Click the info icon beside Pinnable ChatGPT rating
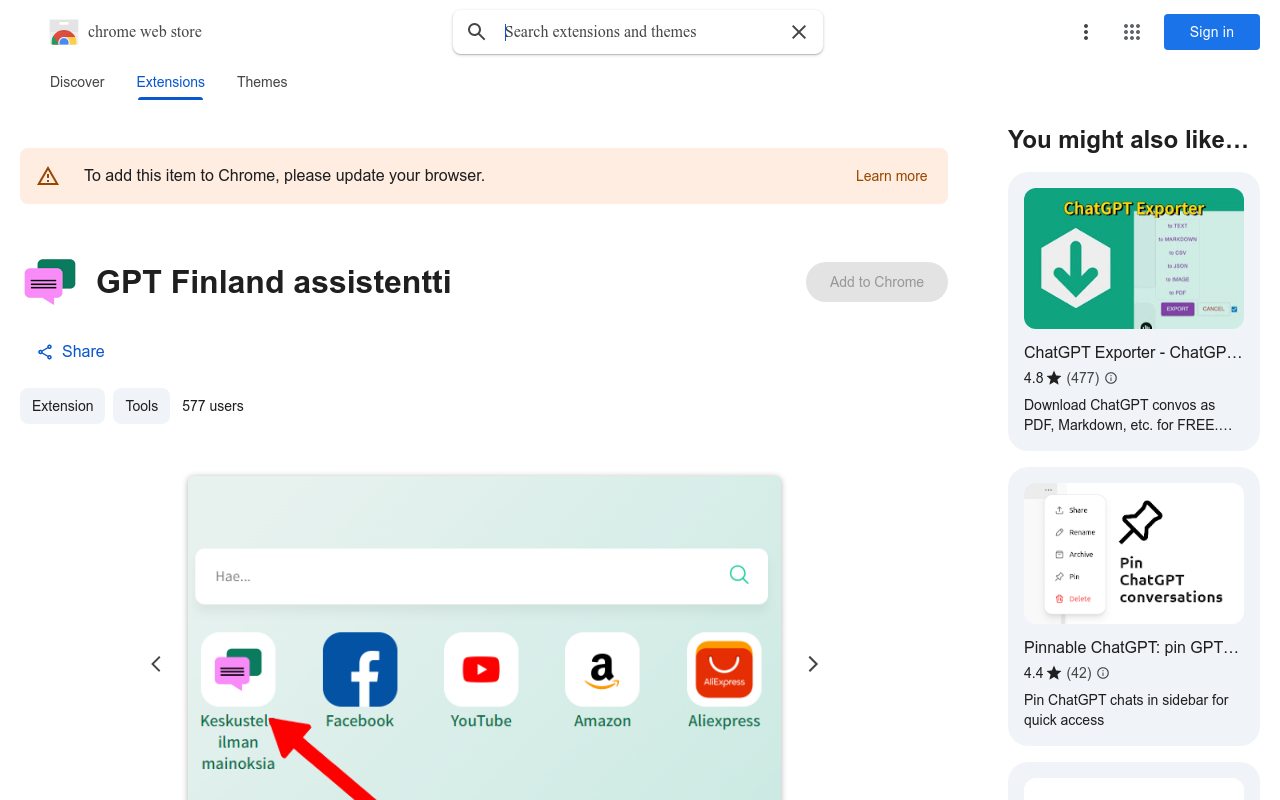1280x800 pixels. coord(1103,673)
